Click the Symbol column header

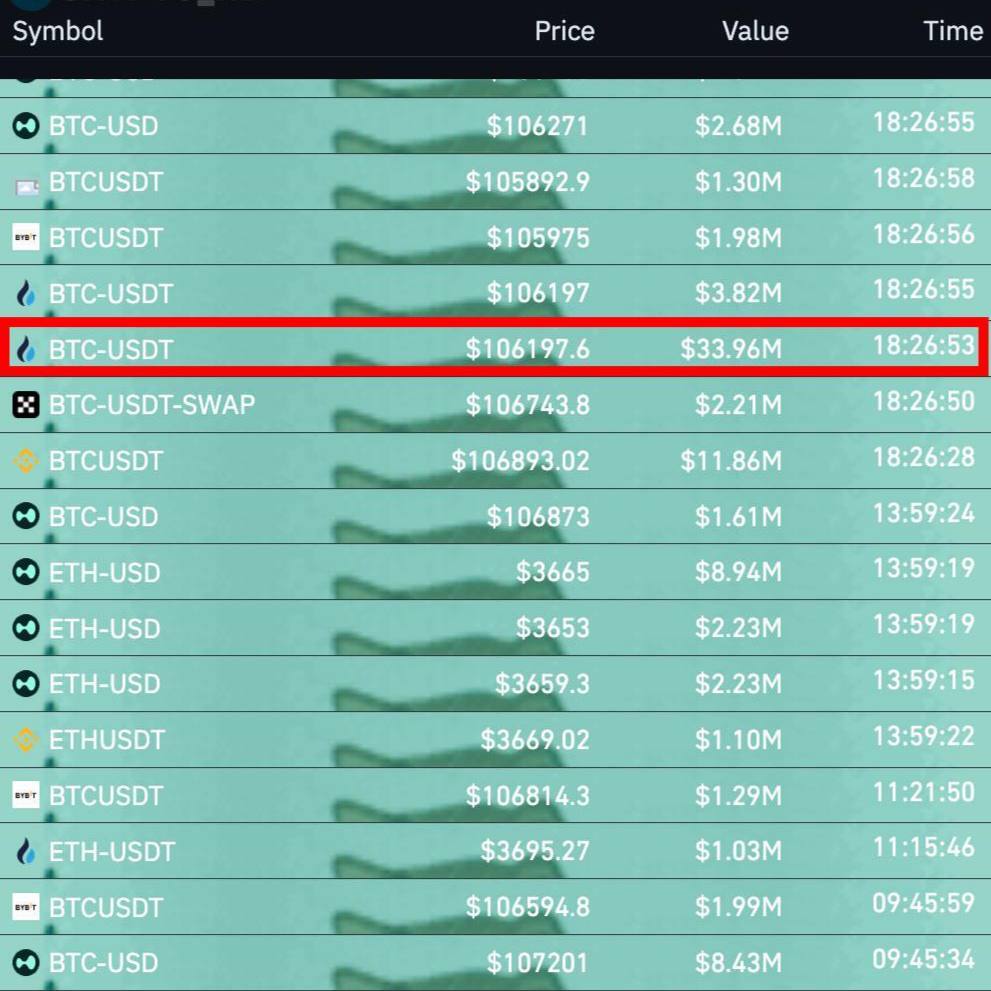point(58,31)
